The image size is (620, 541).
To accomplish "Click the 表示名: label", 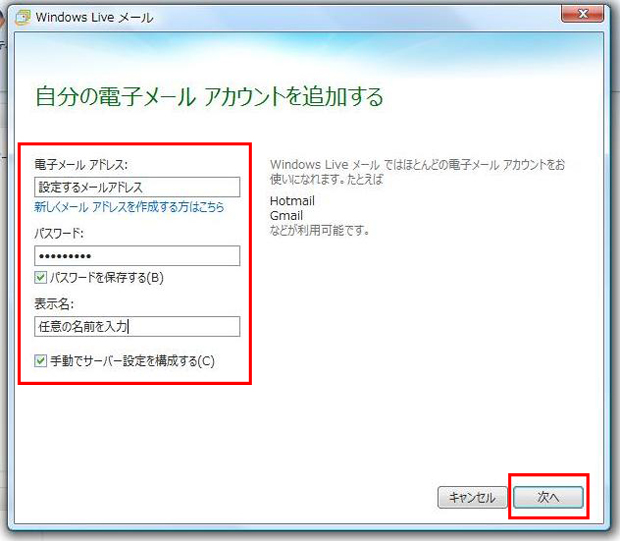I will pos(54,304).
